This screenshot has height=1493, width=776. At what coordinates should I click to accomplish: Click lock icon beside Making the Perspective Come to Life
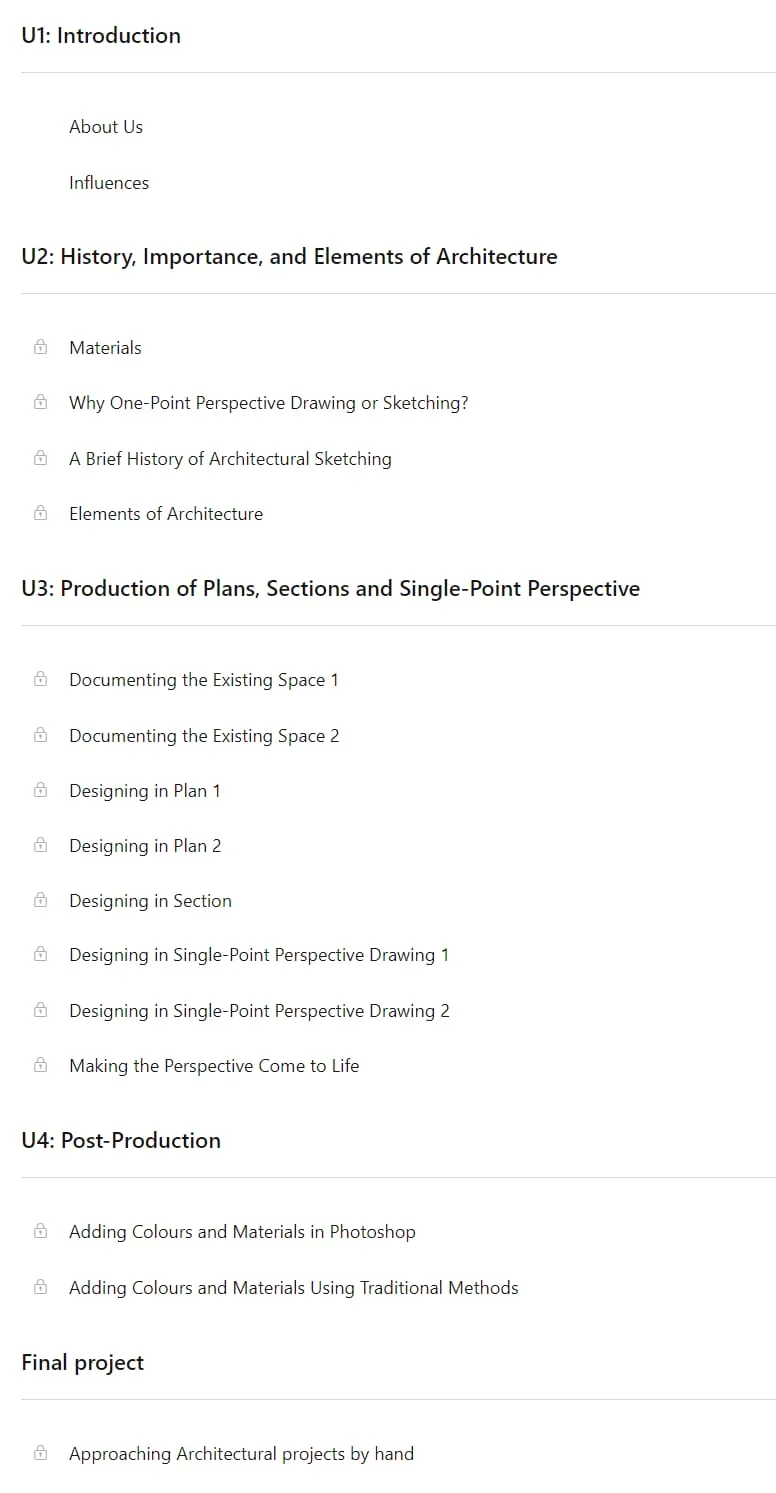pos(40,1065)
